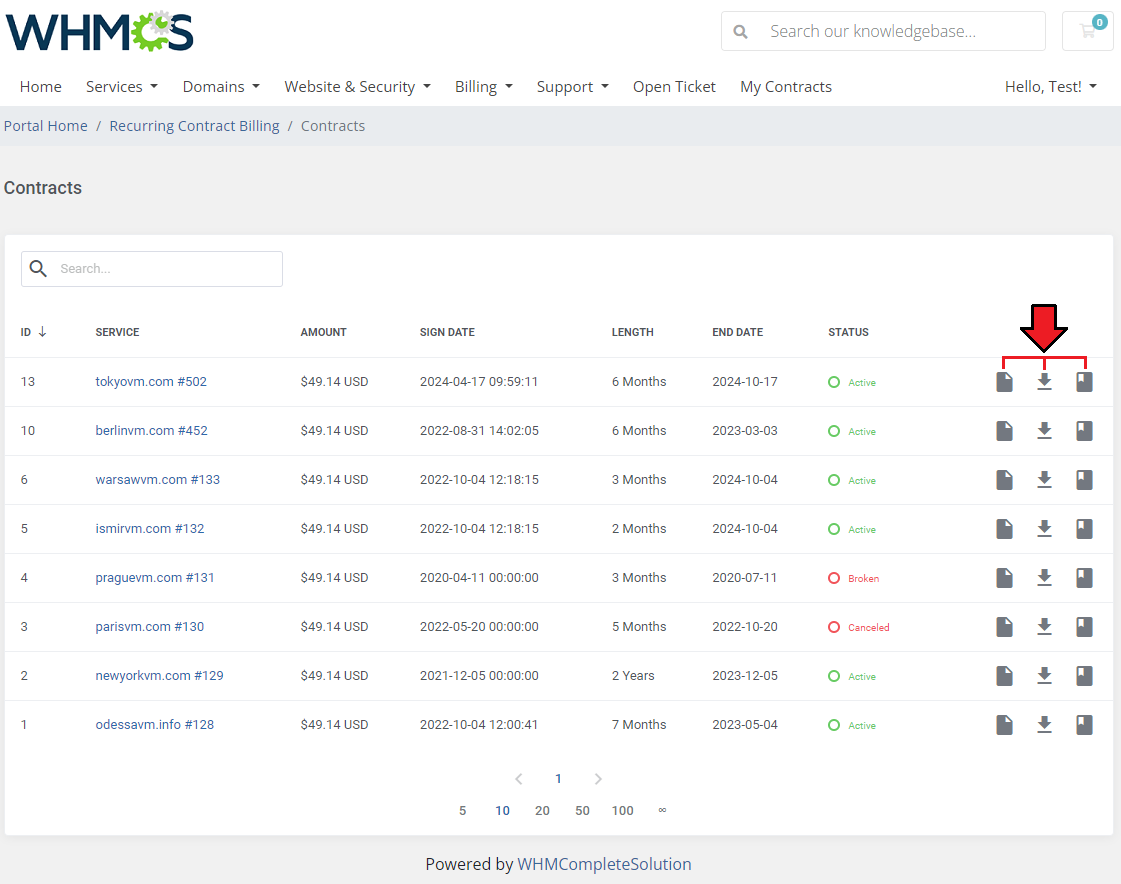
Task: Open the shopping cart
Action: click(x=1087, y=31)
